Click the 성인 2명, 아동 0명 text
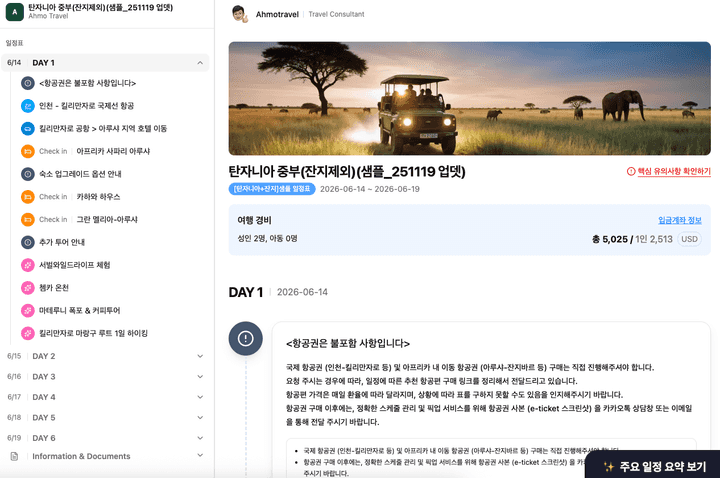This screenshot has width=720, height=478. (267, 238)
